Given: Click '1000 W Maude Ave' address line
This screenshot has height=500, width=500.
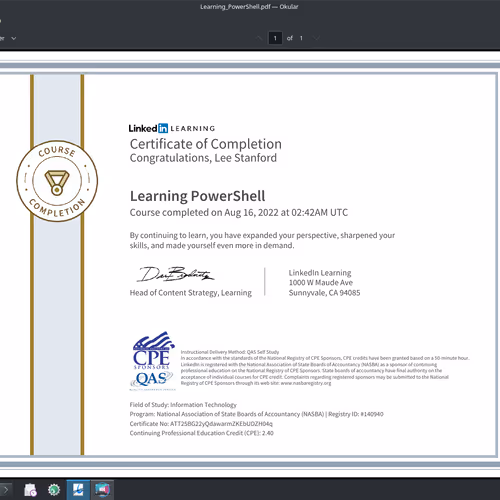Looking at the screenshot, I should [321, 283].
